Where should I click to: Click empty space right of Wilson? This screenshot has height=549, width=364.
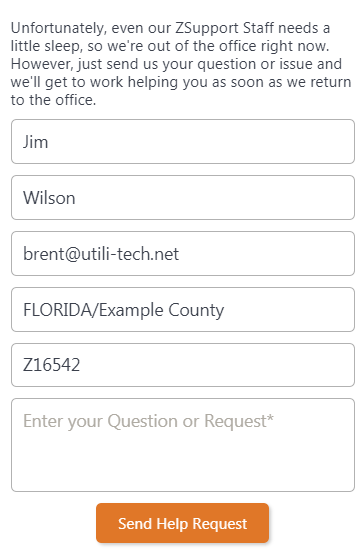pyautogui.click(x=214, y=197)
